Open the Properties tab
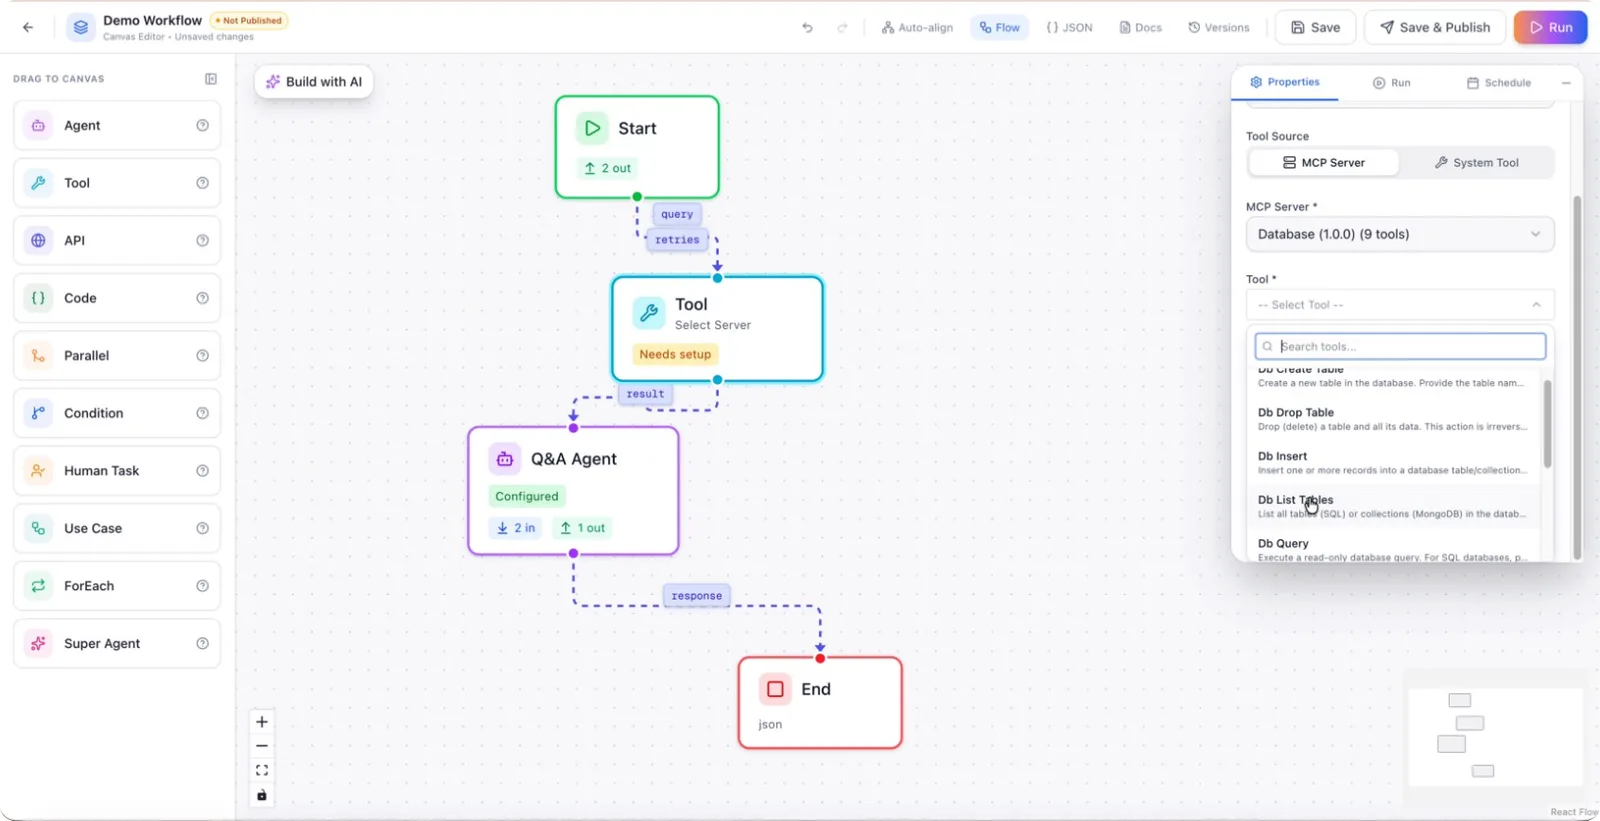 [1285, 82]
